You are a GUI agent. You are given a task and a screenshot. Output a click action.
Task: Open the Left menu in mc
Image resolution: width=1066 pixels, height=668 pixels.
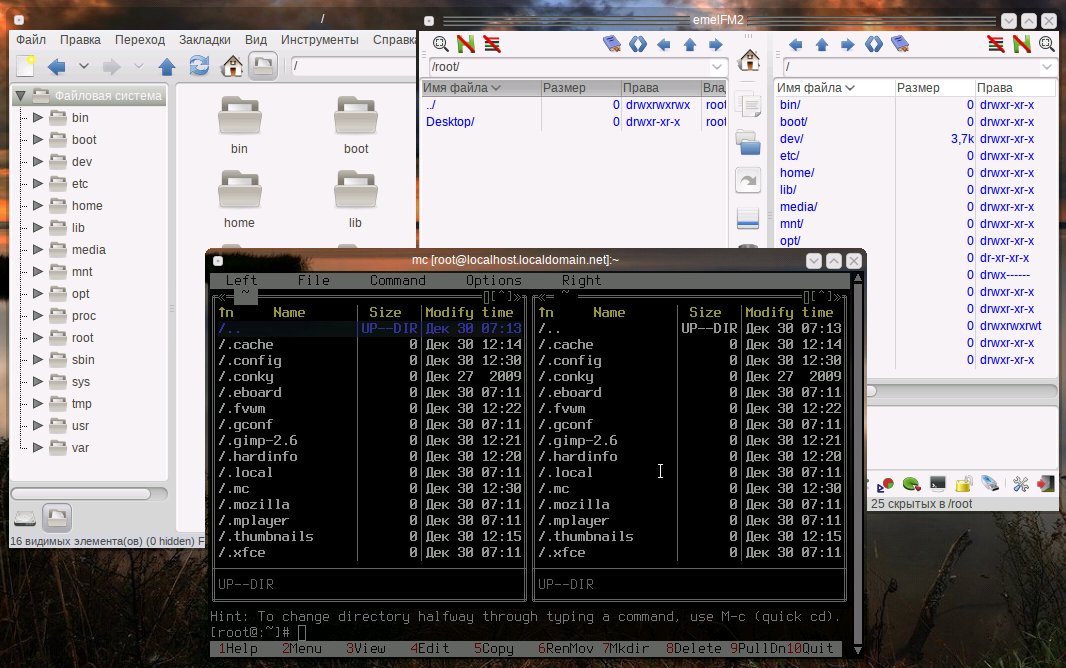pos(241,280)
